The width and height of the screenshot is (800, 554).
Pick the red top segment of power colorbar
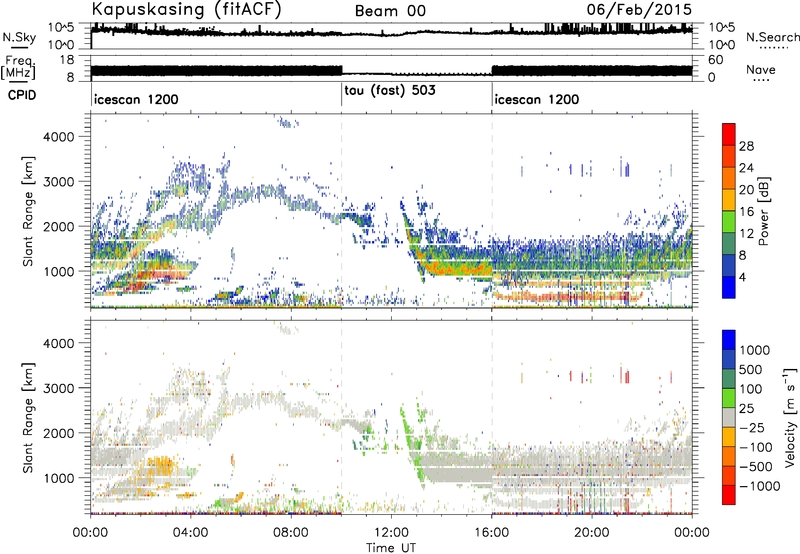[x=729, y=135]
